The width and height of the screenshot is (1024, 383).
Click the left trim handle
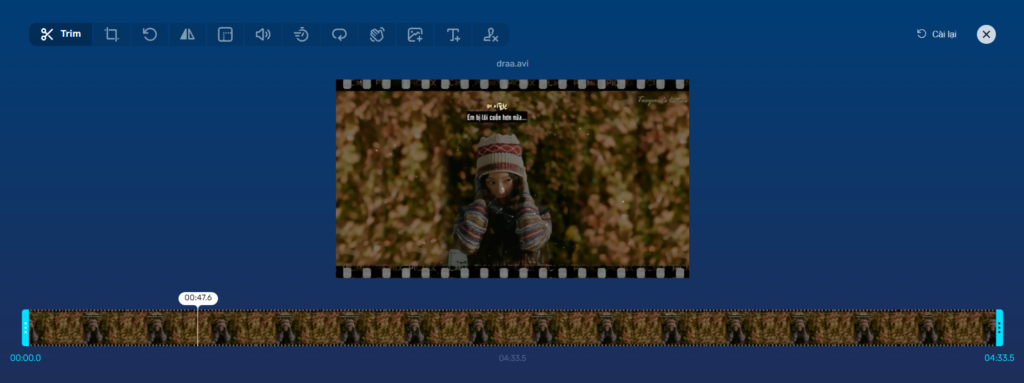pyautogui.click(x=25, y=327)
